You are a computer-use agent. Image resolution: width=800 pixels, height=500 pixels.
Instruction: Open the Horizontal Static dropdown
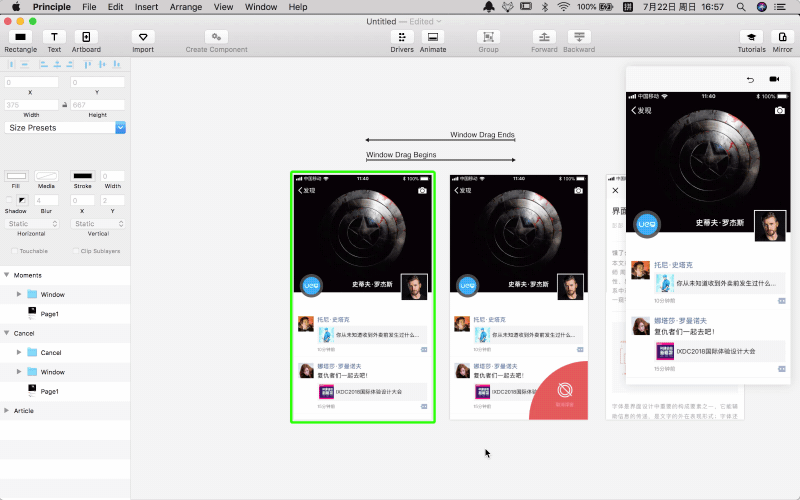point(33,224)
